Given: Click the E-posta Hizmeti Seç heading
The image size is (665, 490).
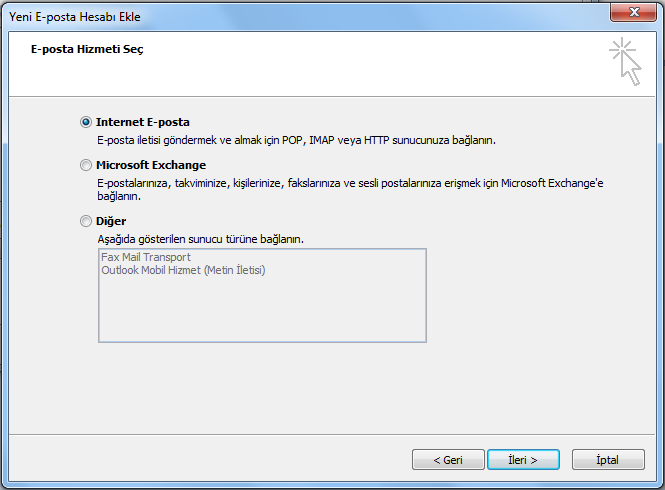Looking at the screenshot, I should [x=87, y=49].
